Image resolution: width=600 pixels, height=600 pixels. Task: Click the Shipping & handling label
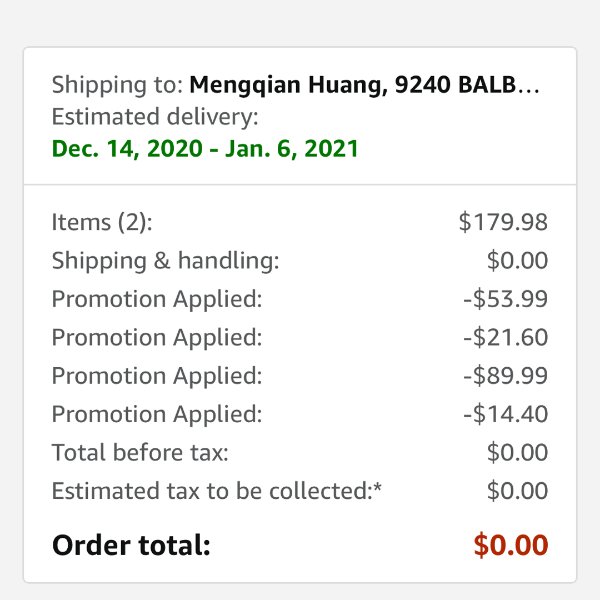tap(165, 261)
